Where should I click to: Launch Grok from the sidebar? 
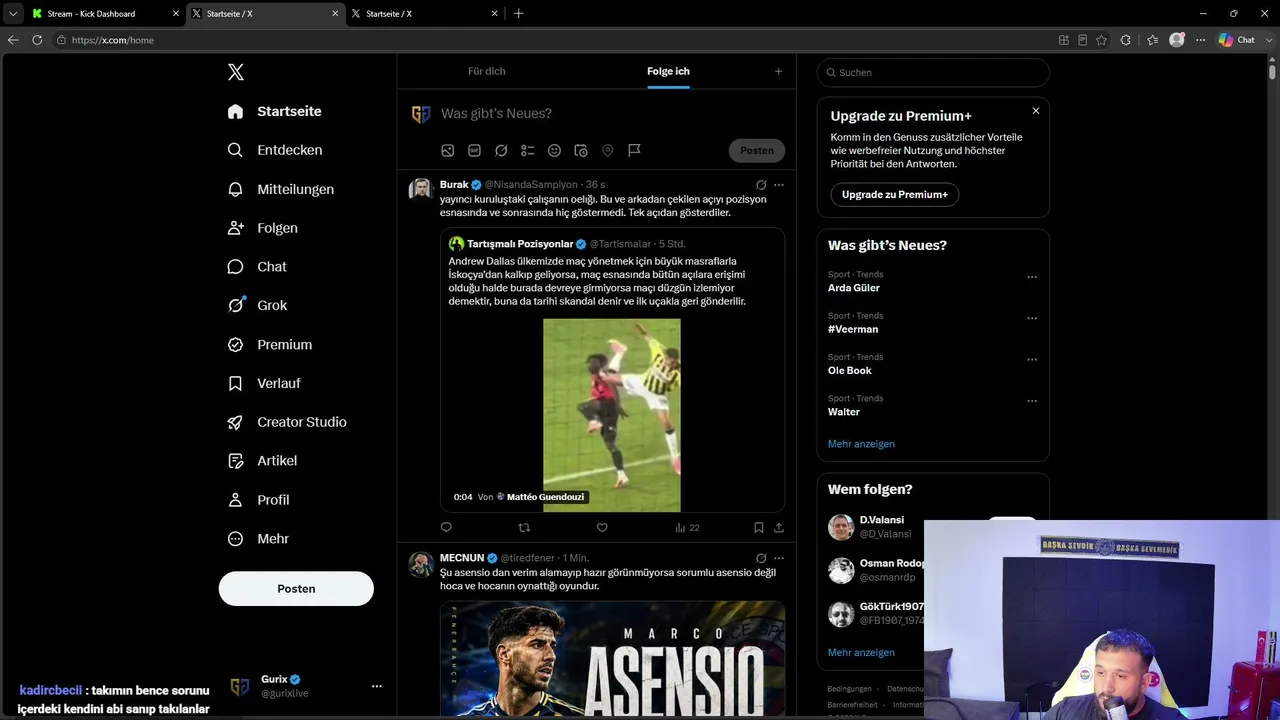click(x=257, y=305)
